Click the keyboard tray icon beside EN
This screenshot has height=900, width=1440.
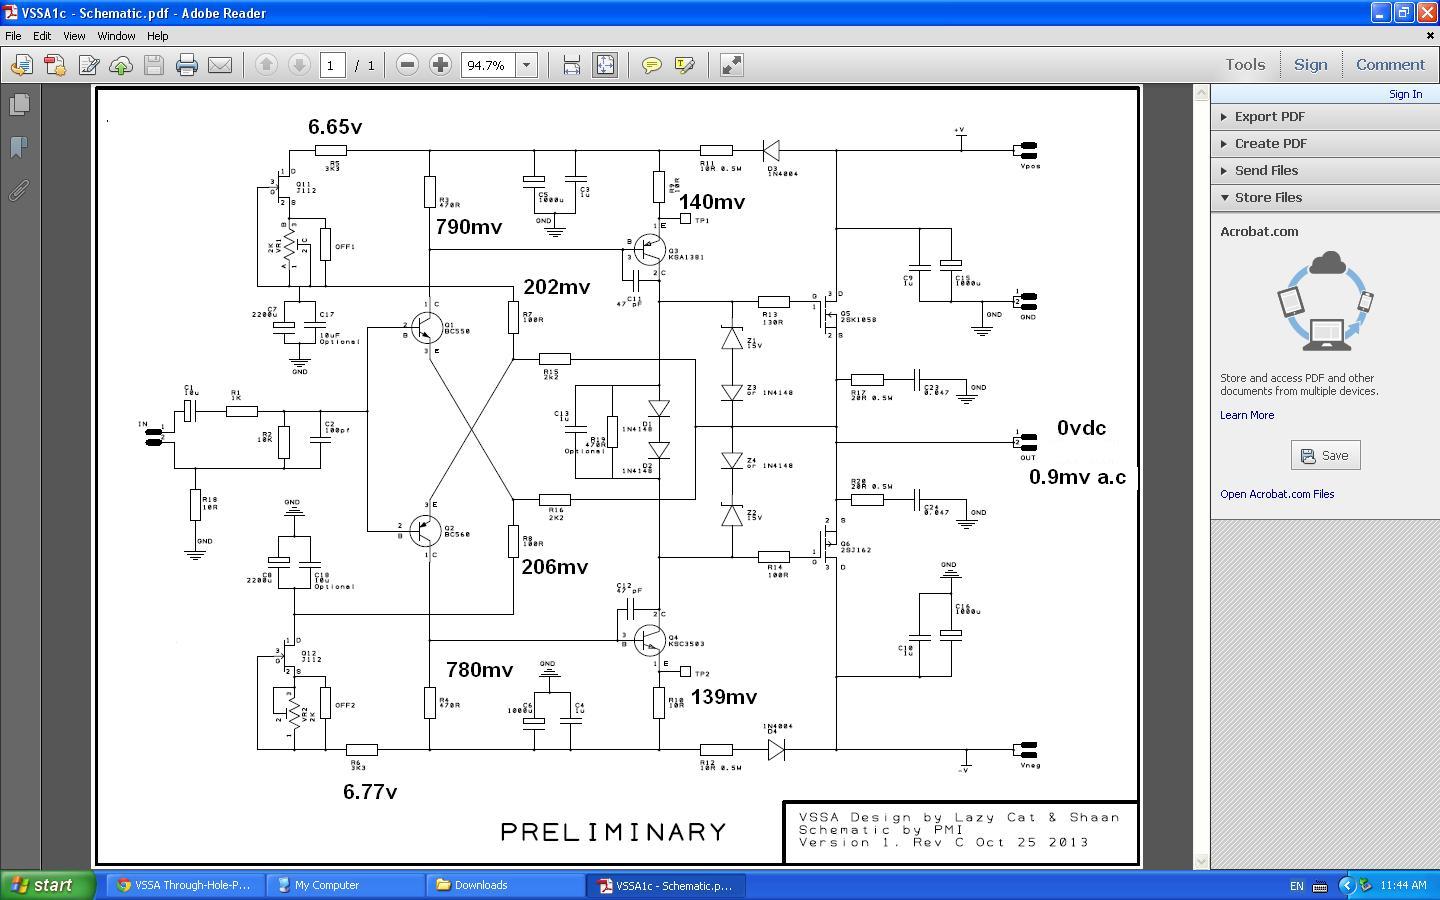click(1319, 886)
